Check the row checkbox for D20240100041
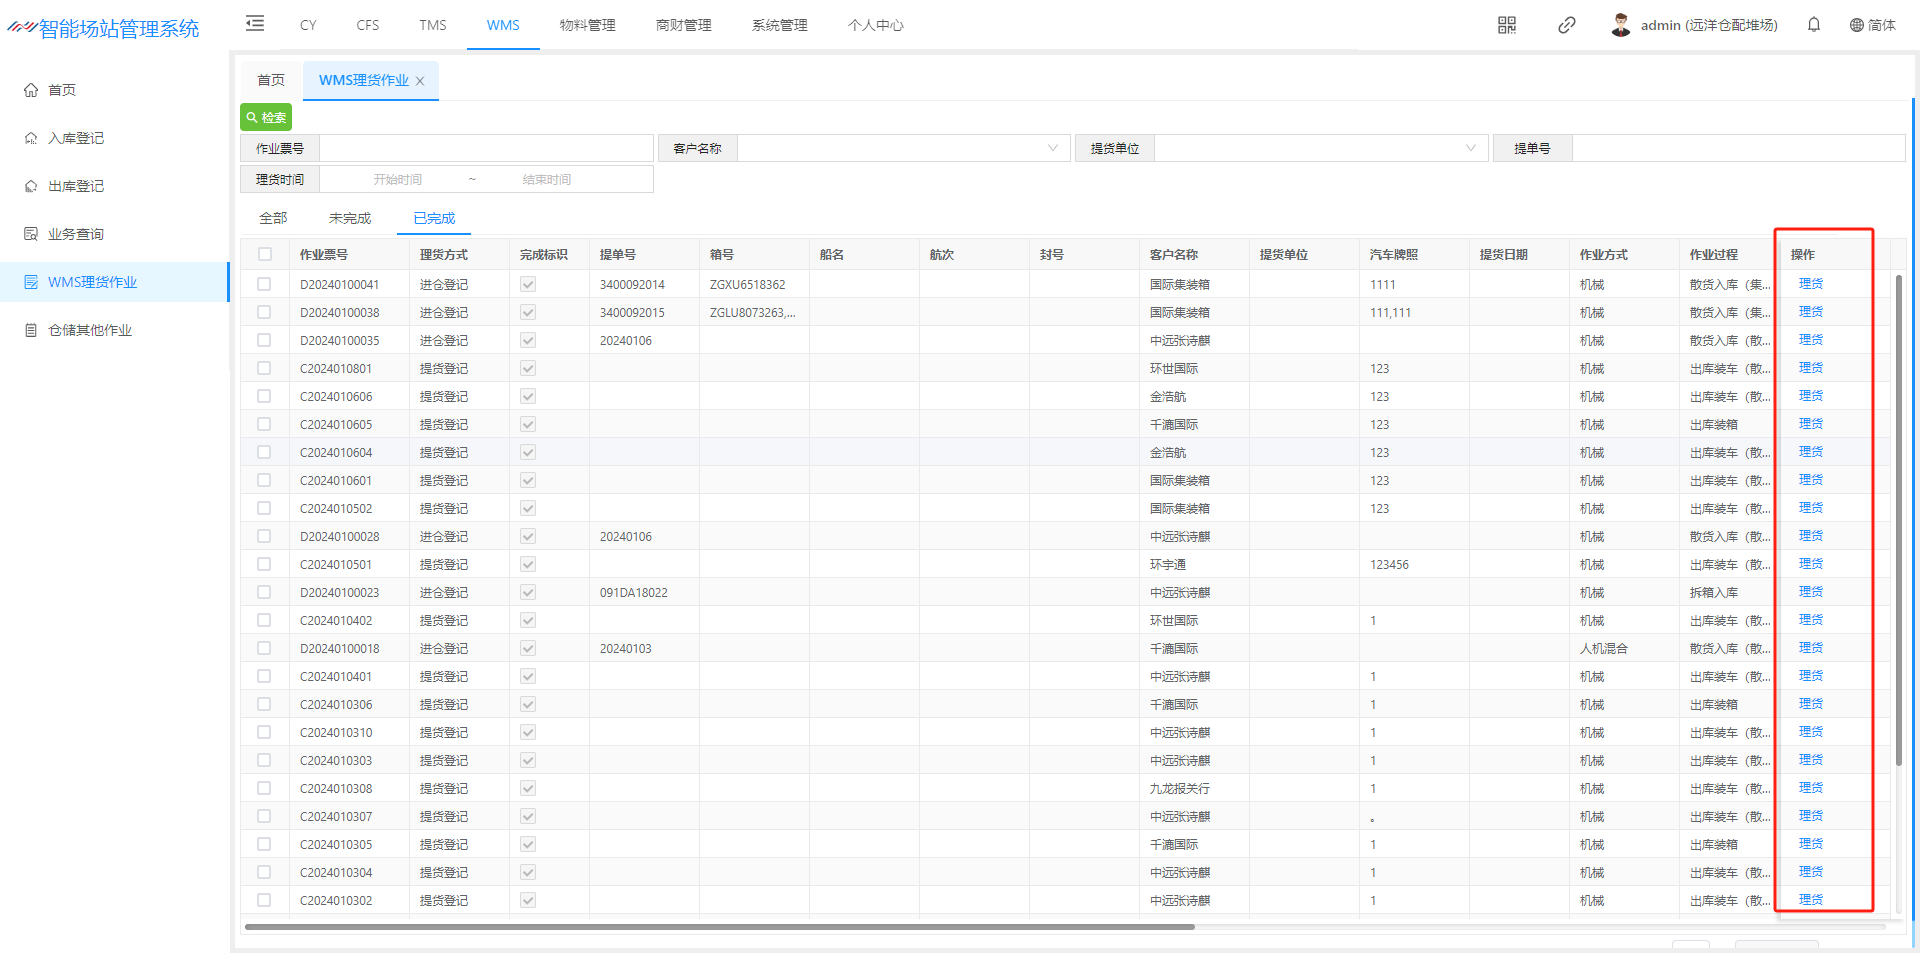Viewport: 1920px width, 953px height. 265,284
